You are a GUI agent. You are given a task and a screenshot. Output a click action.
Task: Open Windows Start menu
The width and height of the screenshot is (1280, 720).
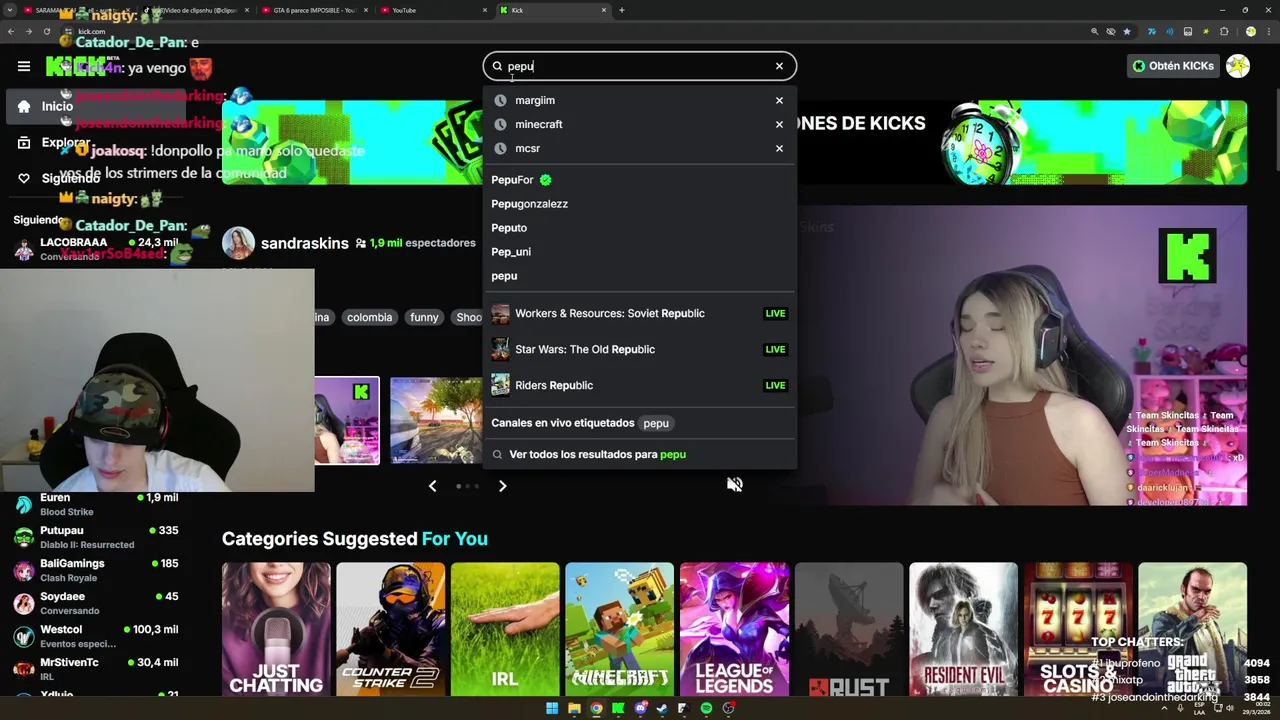552,708
